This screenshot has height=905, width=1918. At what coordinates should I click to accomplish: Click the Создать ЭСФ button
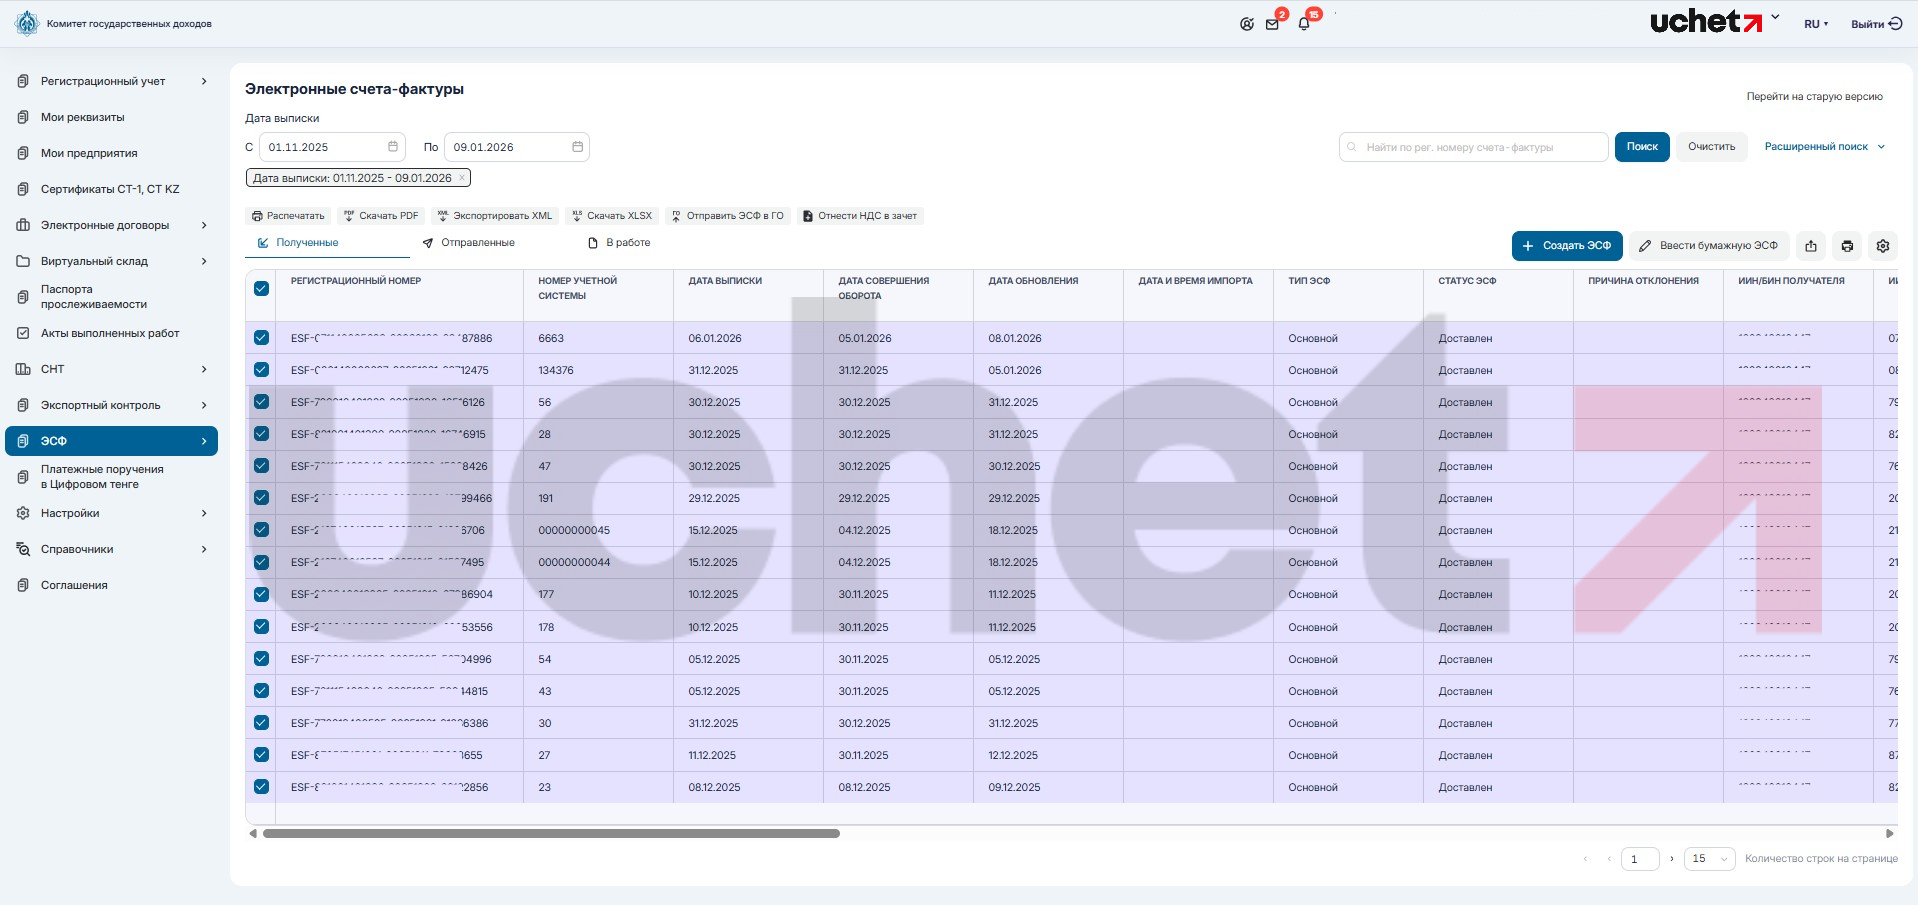1566,246
